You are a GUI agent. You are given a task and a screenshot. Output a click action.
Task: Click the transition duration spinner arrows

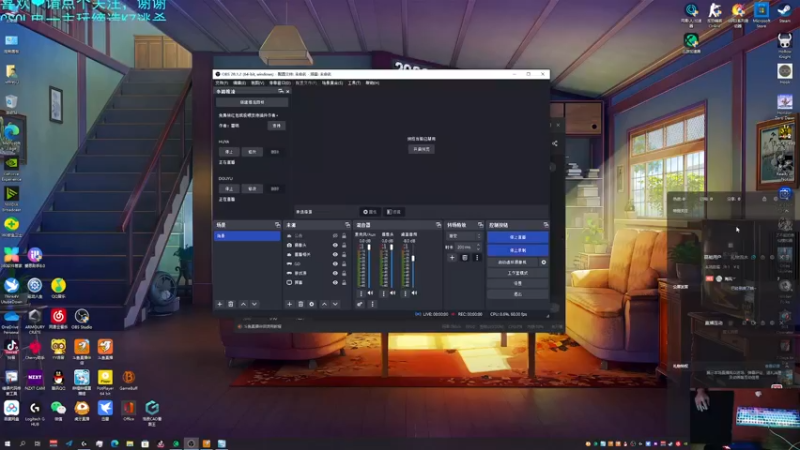478,247
